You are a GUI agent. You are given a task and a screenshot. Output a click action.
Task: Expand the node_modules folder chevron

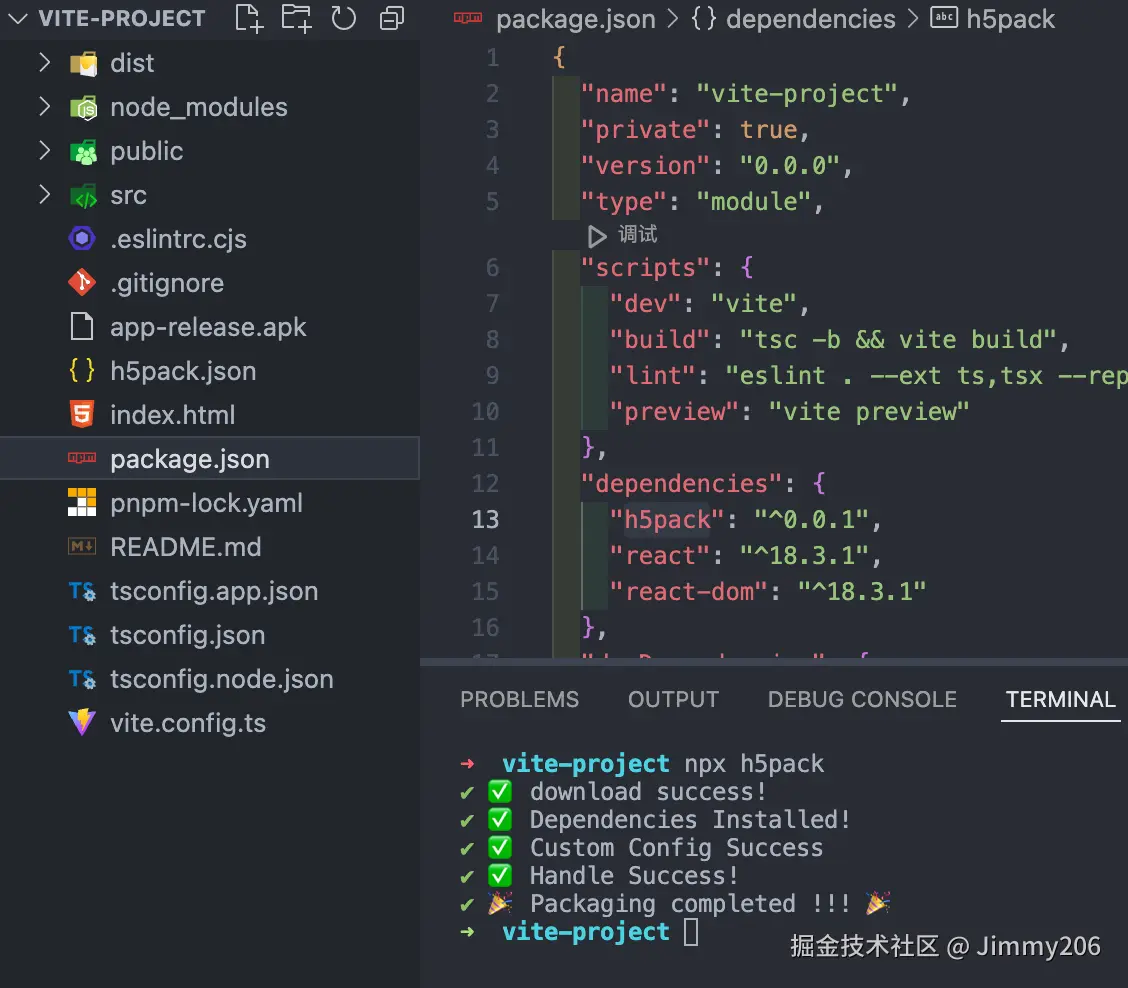pos(45,106)
